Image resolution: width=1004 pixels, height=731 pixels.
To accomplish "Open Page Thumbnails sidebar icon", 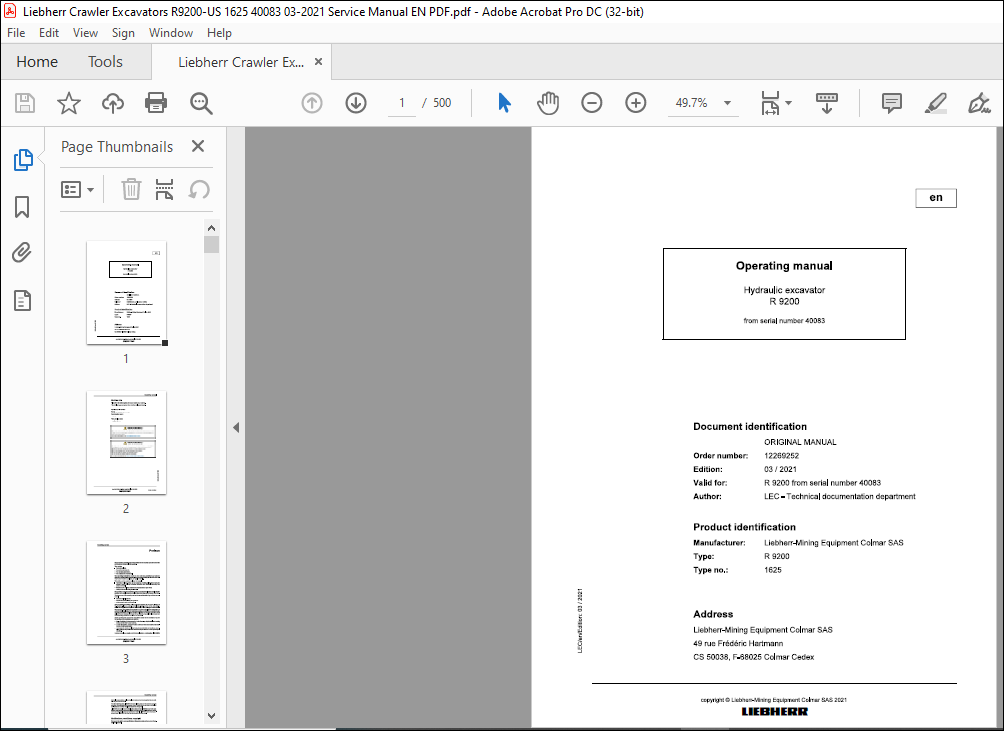I will tap(23, 159).
